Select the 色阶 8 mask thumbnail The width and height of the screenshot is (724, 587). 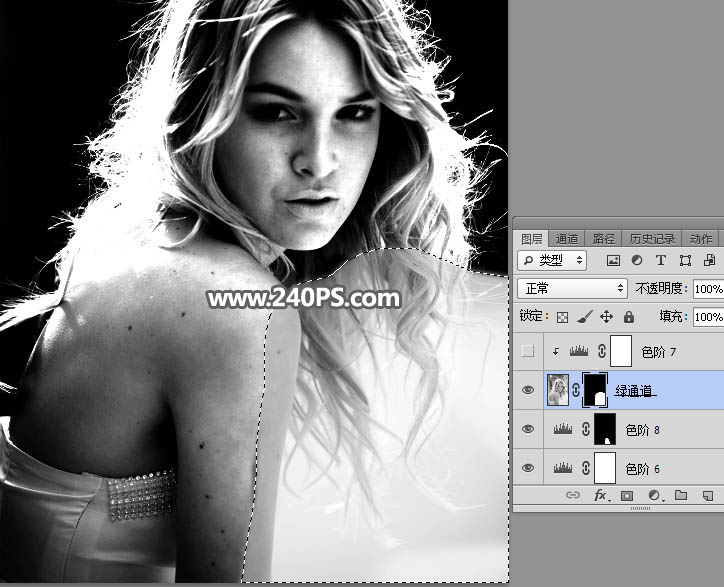(x=605, y=429)
